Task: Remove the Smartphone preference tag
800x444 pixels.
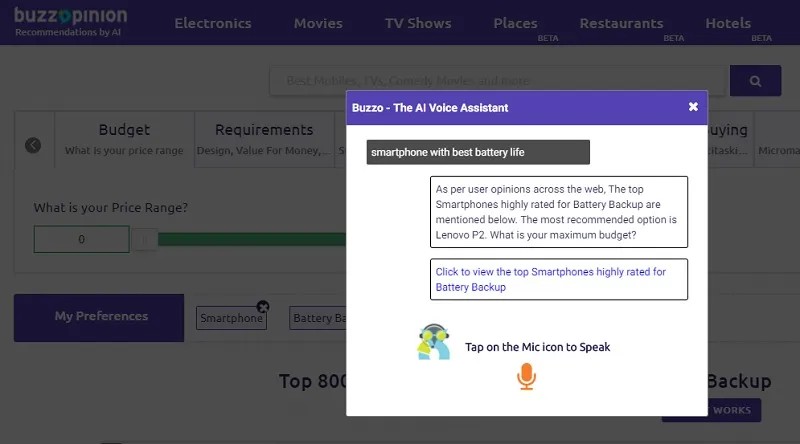Action: pyautogui.click(x=263, y=306)
